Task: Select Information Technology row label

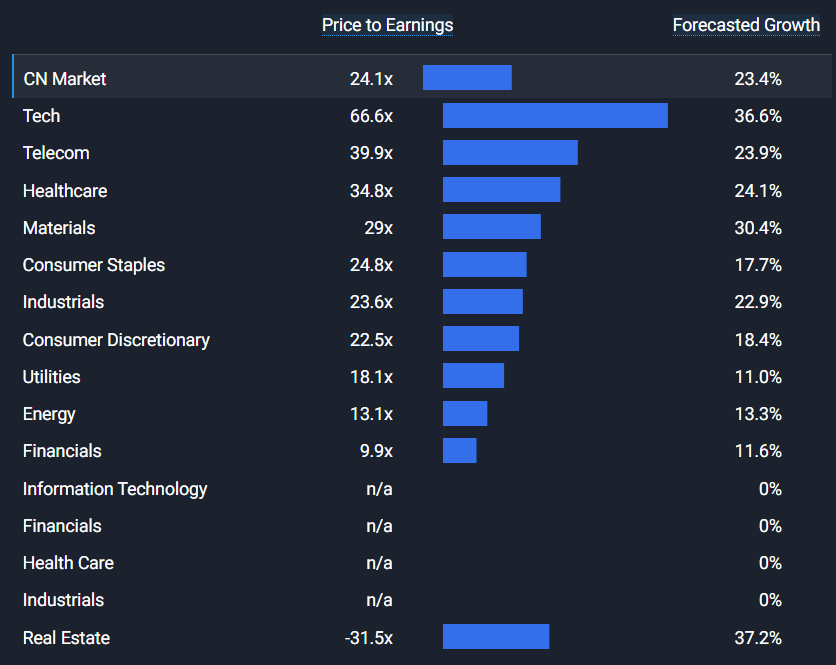Action: pyautogui.click(x=115, y=489)
